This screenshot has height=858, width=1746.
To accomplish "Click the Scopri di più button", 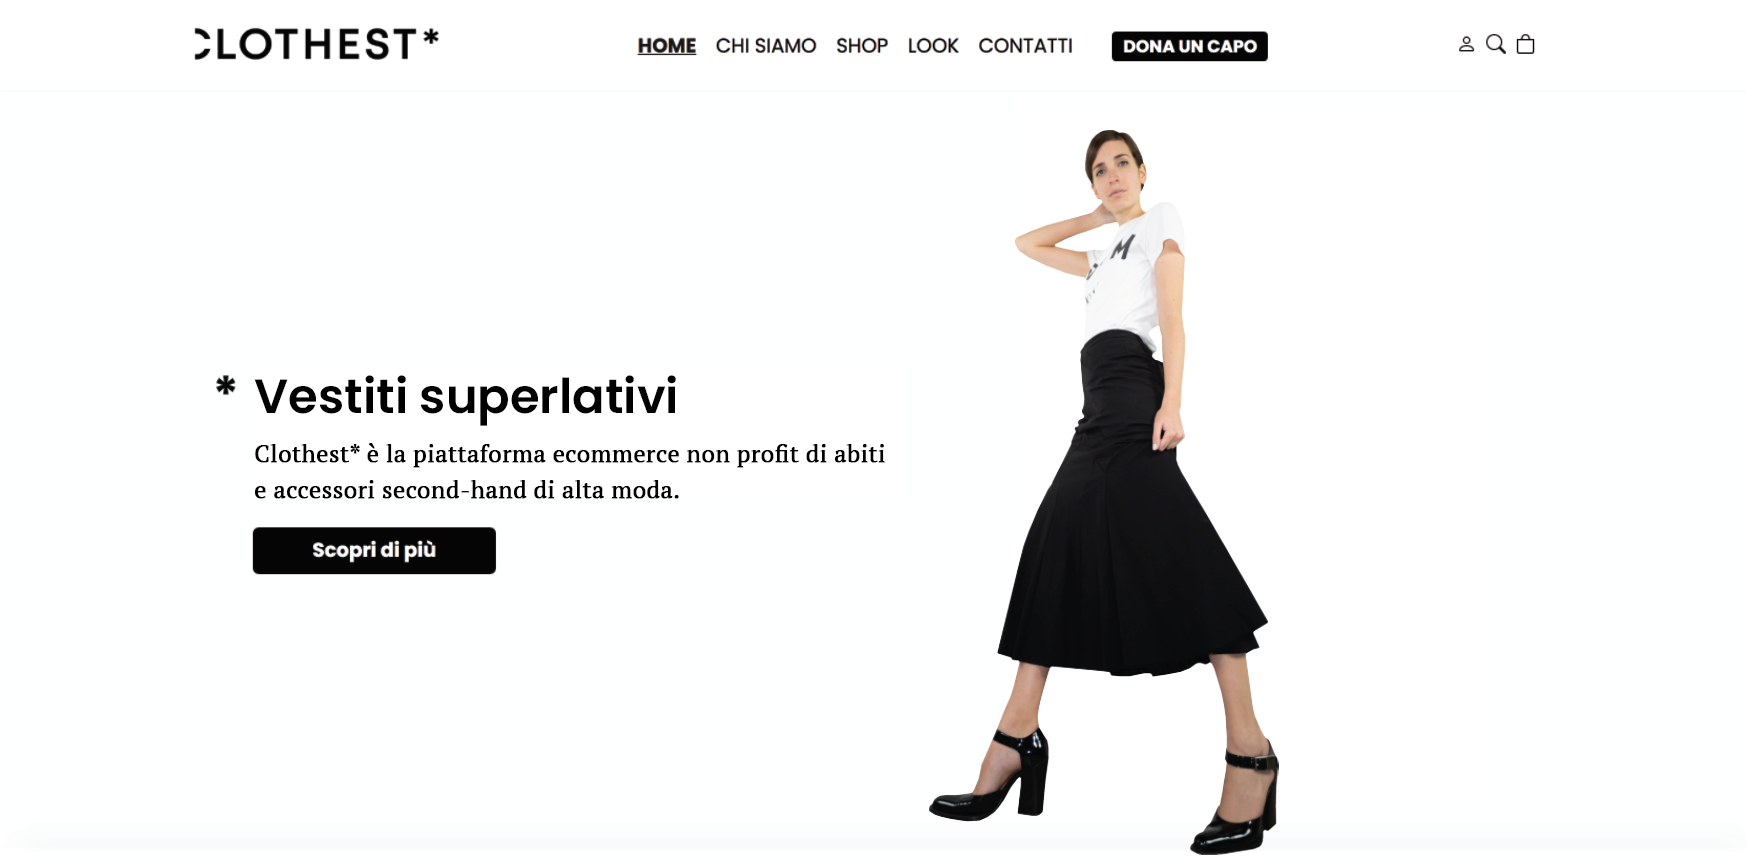I will coord(374,550).
